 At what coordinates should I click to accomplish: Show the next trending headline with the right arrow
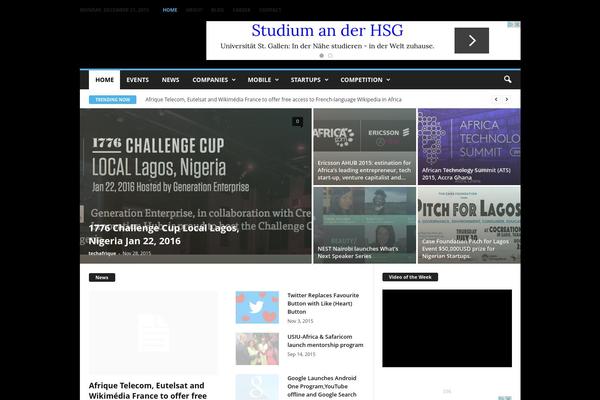coord(507,99)
